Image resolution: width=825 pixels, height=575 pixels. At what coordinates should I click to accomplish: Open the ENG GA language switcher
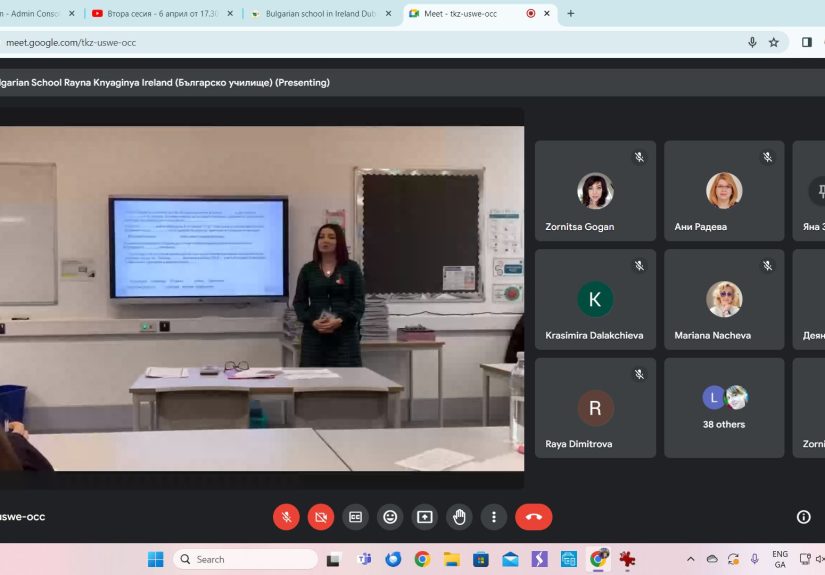tap(780, 559)
